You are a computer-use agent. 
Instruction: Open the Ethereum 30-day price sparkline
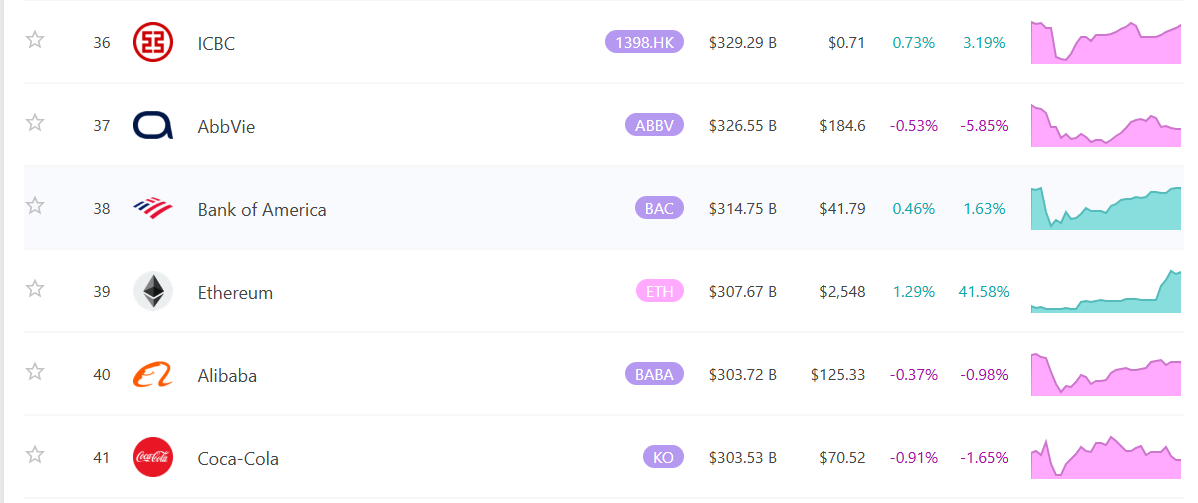[1105, 291]
